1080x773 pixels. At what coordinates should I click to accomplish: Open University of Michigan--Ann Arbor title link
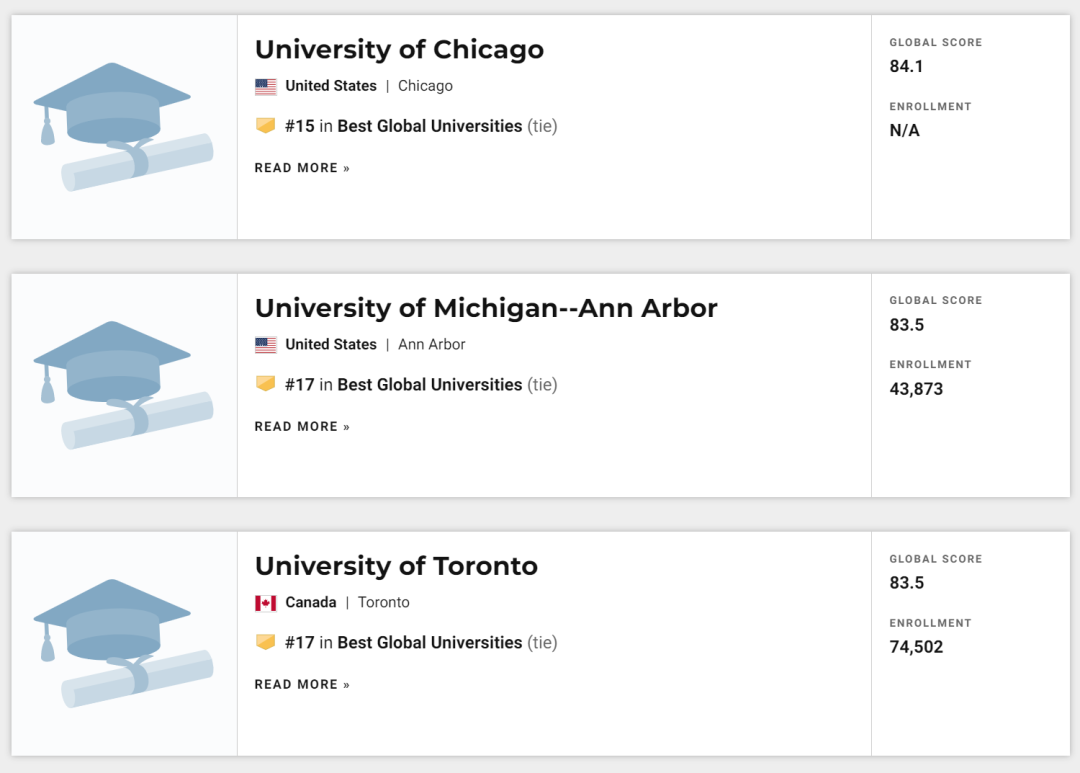pos(486,308)
